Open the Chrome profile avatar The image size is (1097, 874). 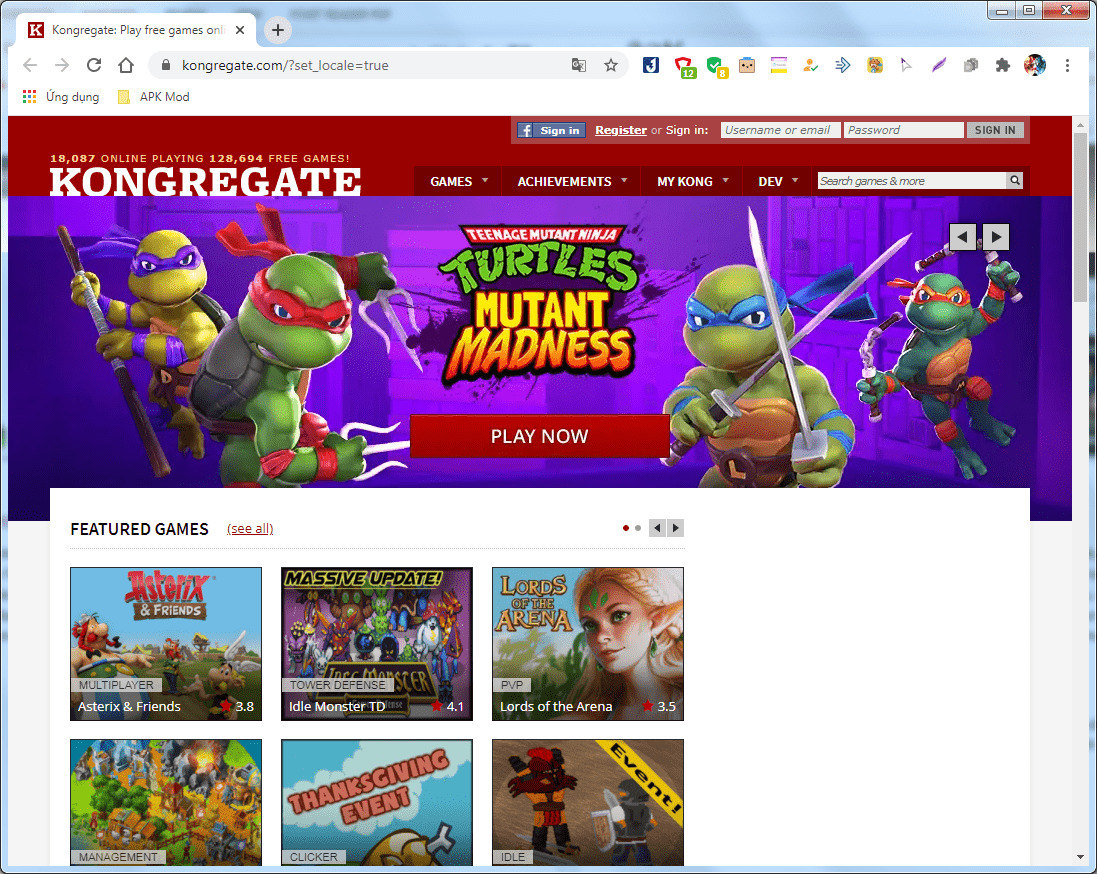[x=1035, y=65]
